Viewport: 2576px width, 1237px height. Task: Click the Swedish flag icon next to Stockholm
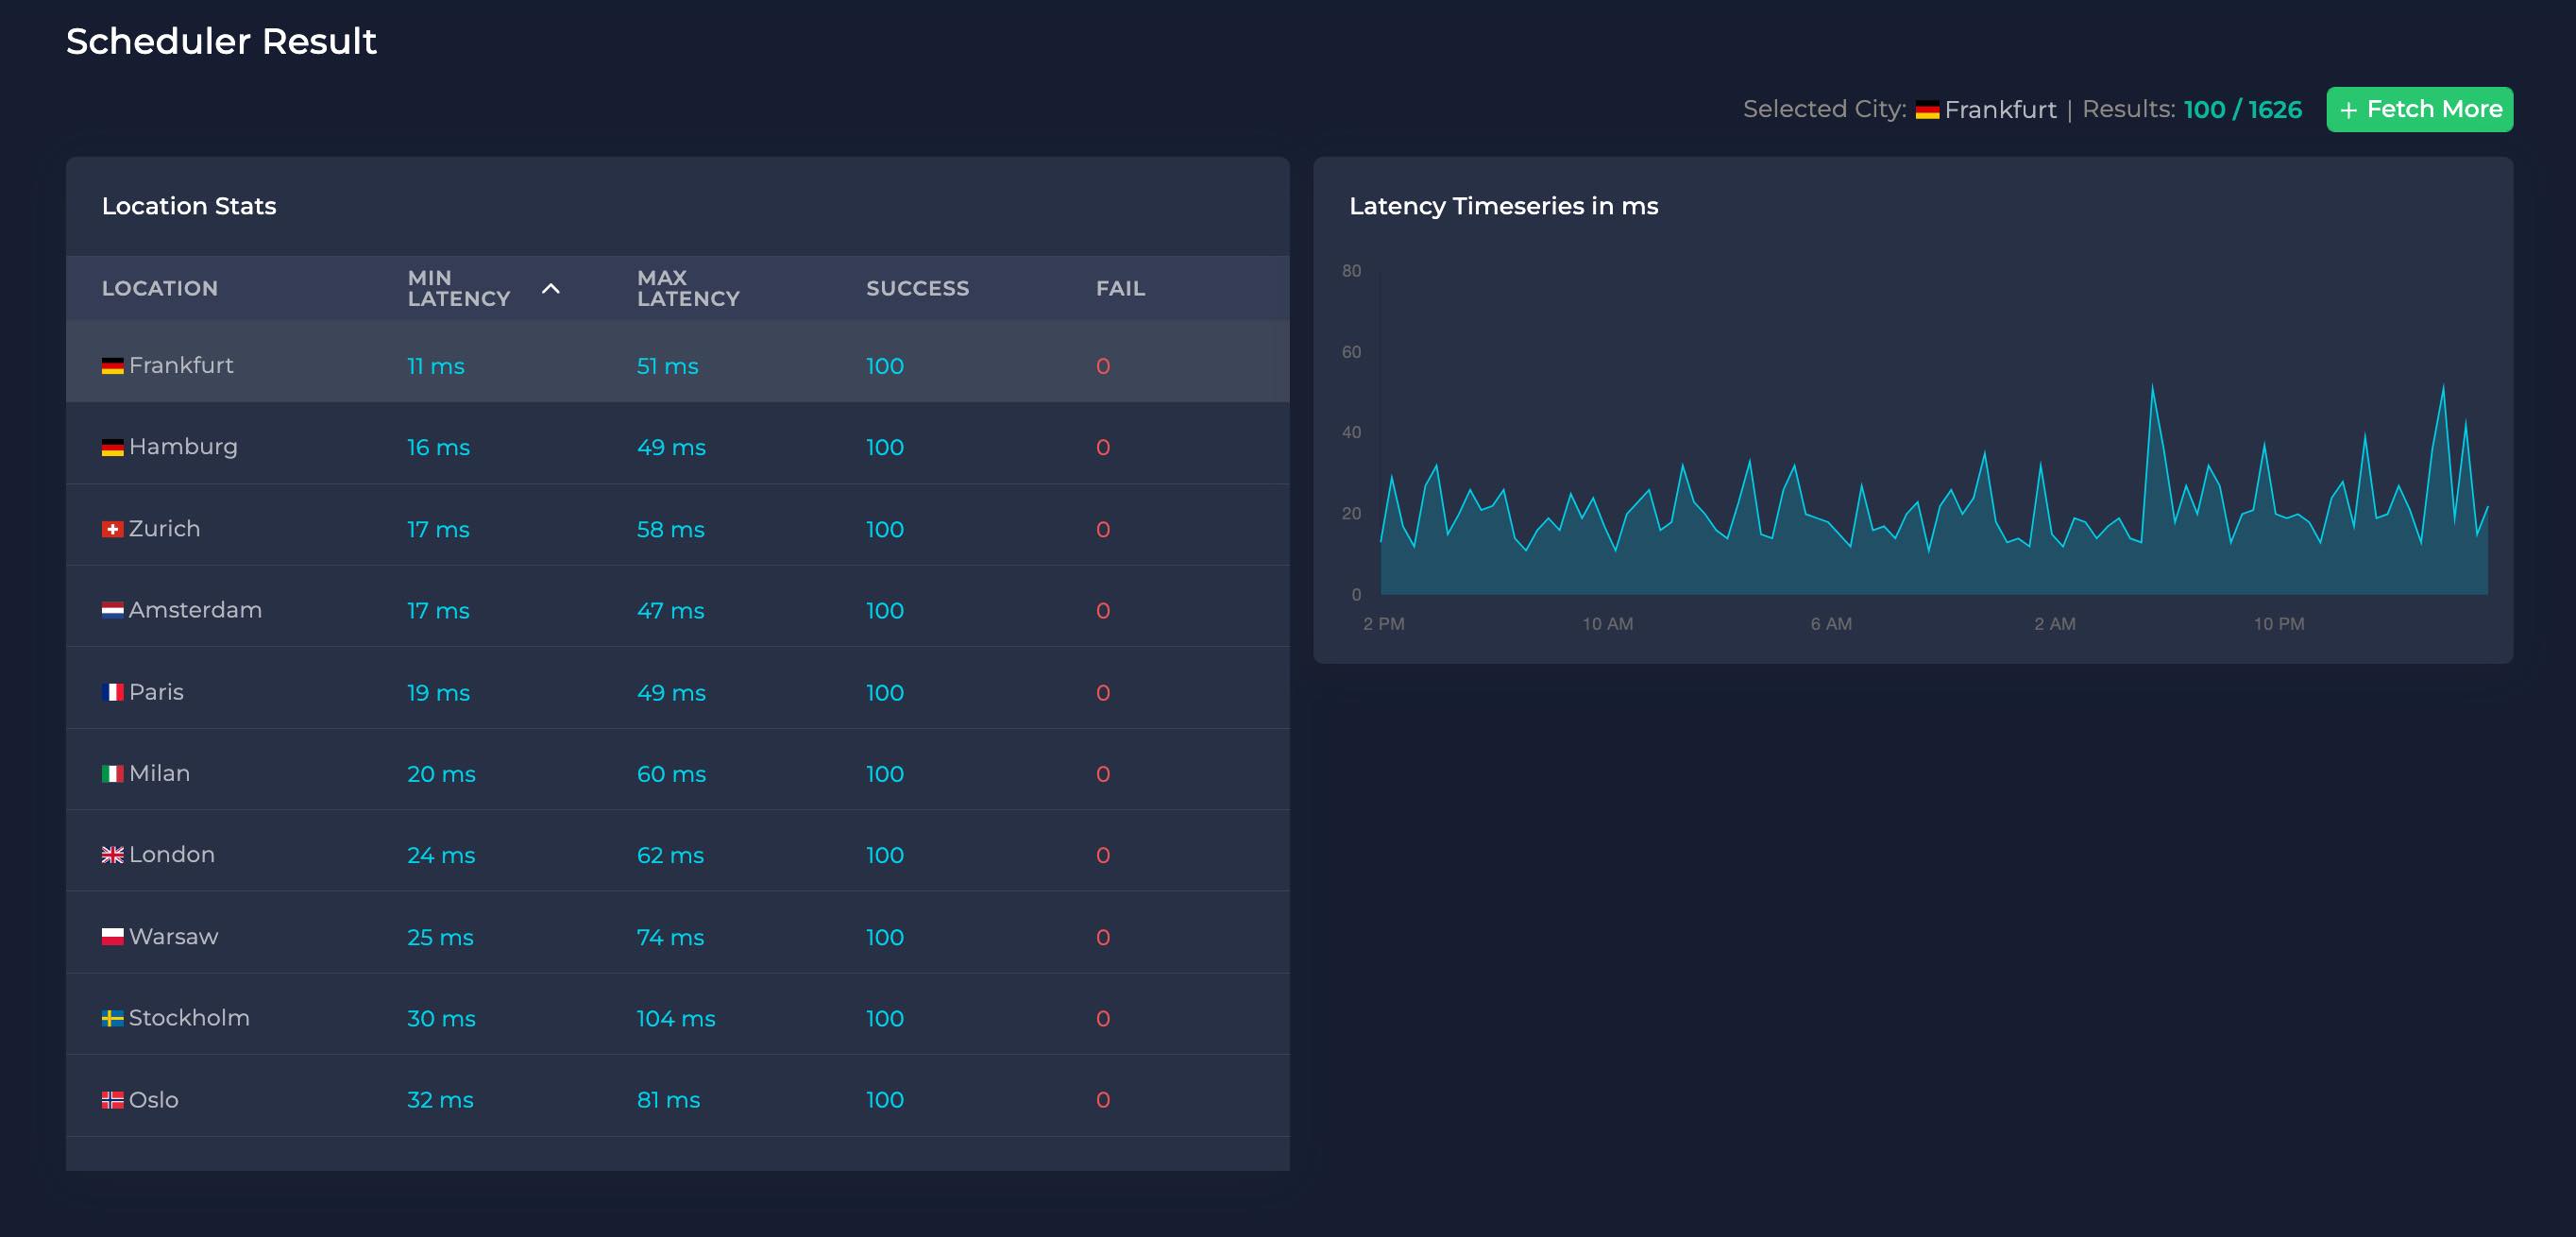(112, 1017)
